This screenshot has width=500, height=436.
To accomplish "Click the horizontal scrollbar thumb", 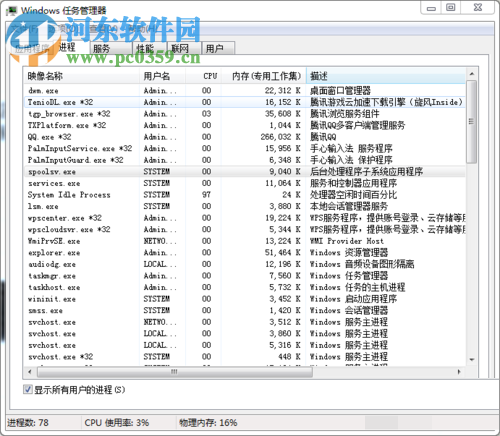I will click(174, 372).
